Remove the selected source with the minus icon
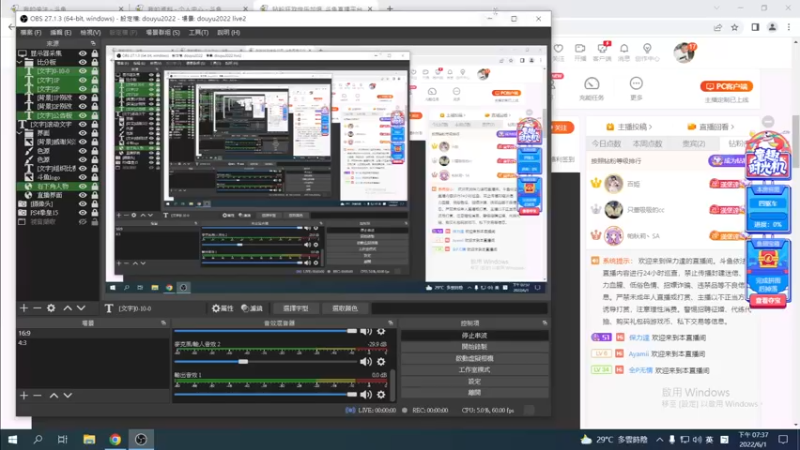Image resolution: width=800 pixels, height=450 pixels. (x=37, y=308)
